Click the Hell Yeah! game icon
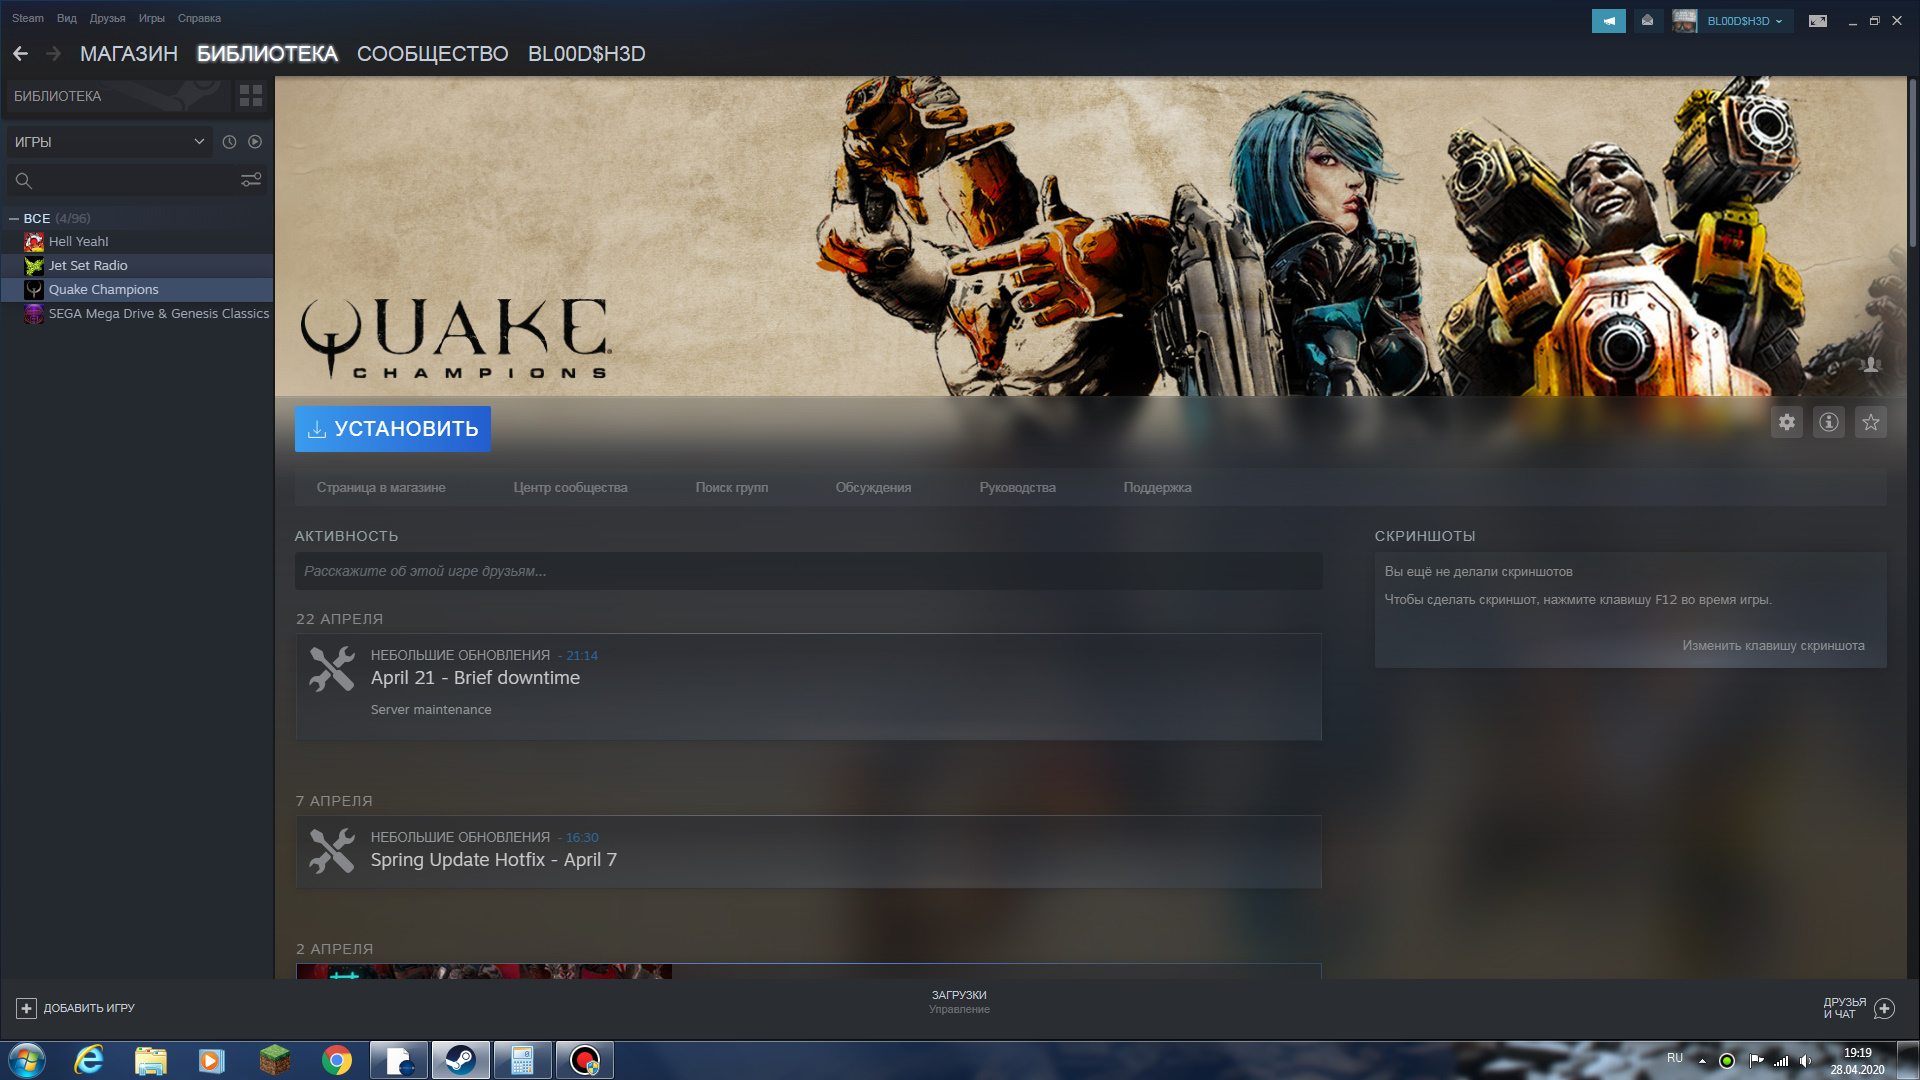 point(34,242)
